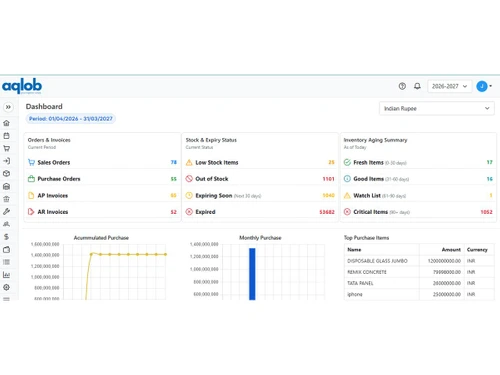Open the AP Invoices row
500x375 pixels.
click(102, 195)
